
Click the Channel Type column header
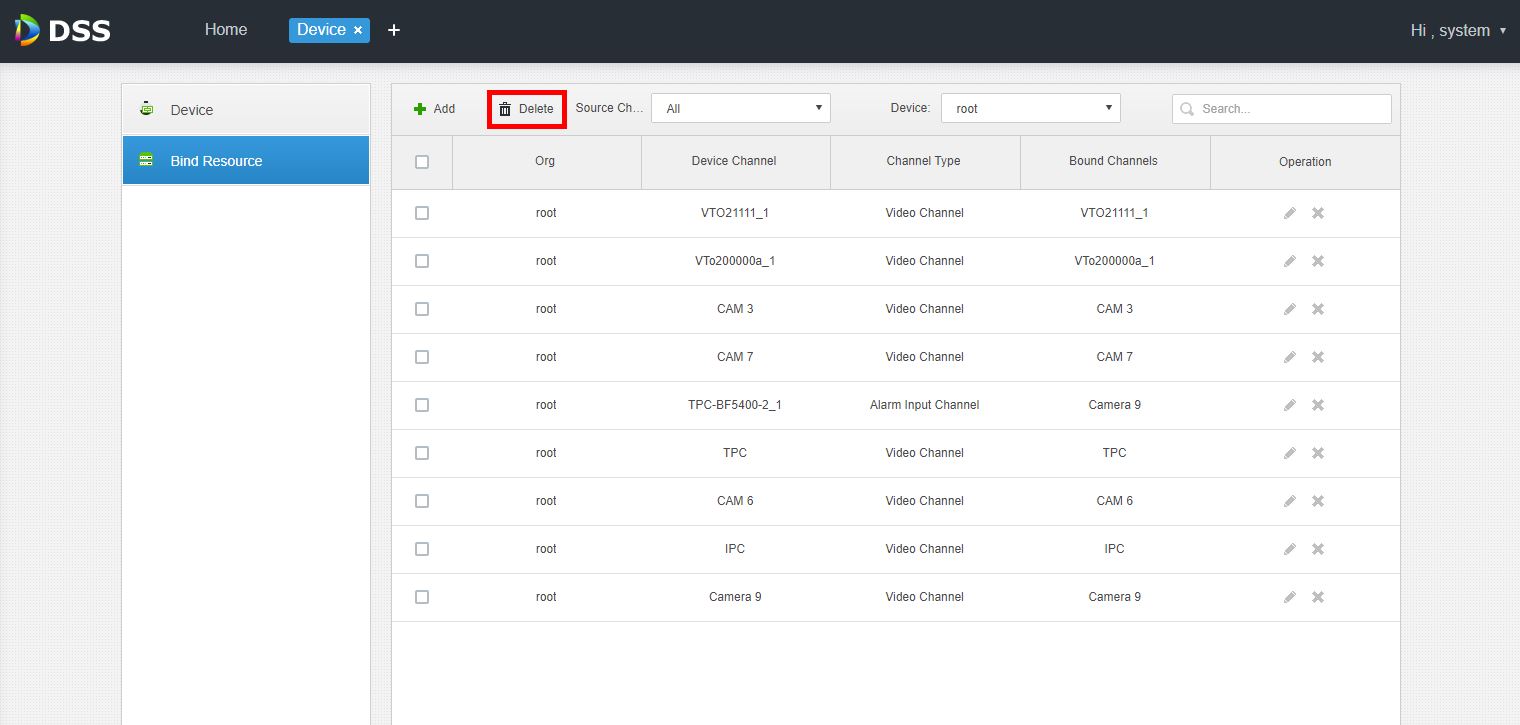pos(924,161)
